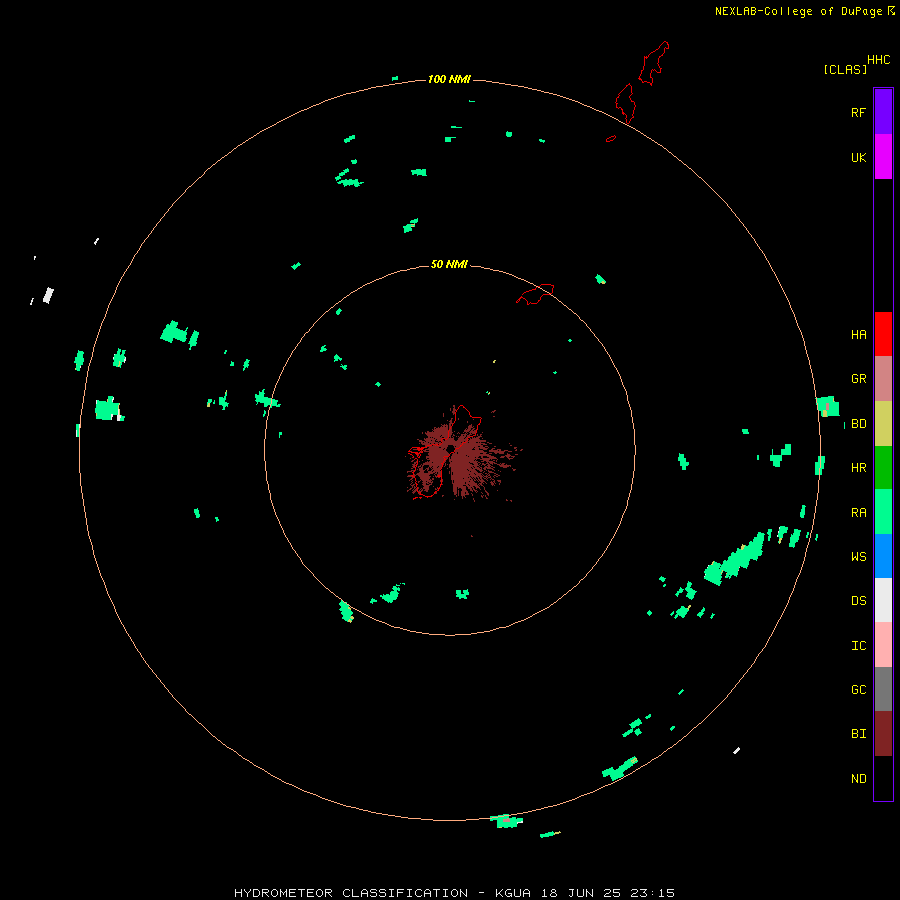The image size is (900, 900).
Task: Click the 'BI' legend label
Action: 858,734
